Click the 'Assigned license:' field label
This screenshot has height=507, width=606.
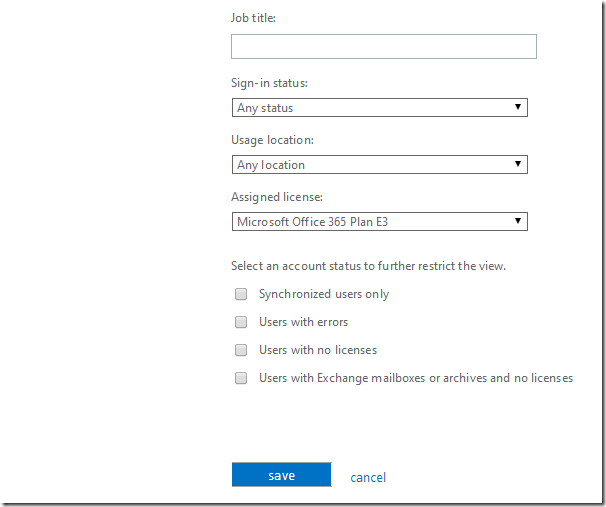pyautogui.click(x=274, y=197)
